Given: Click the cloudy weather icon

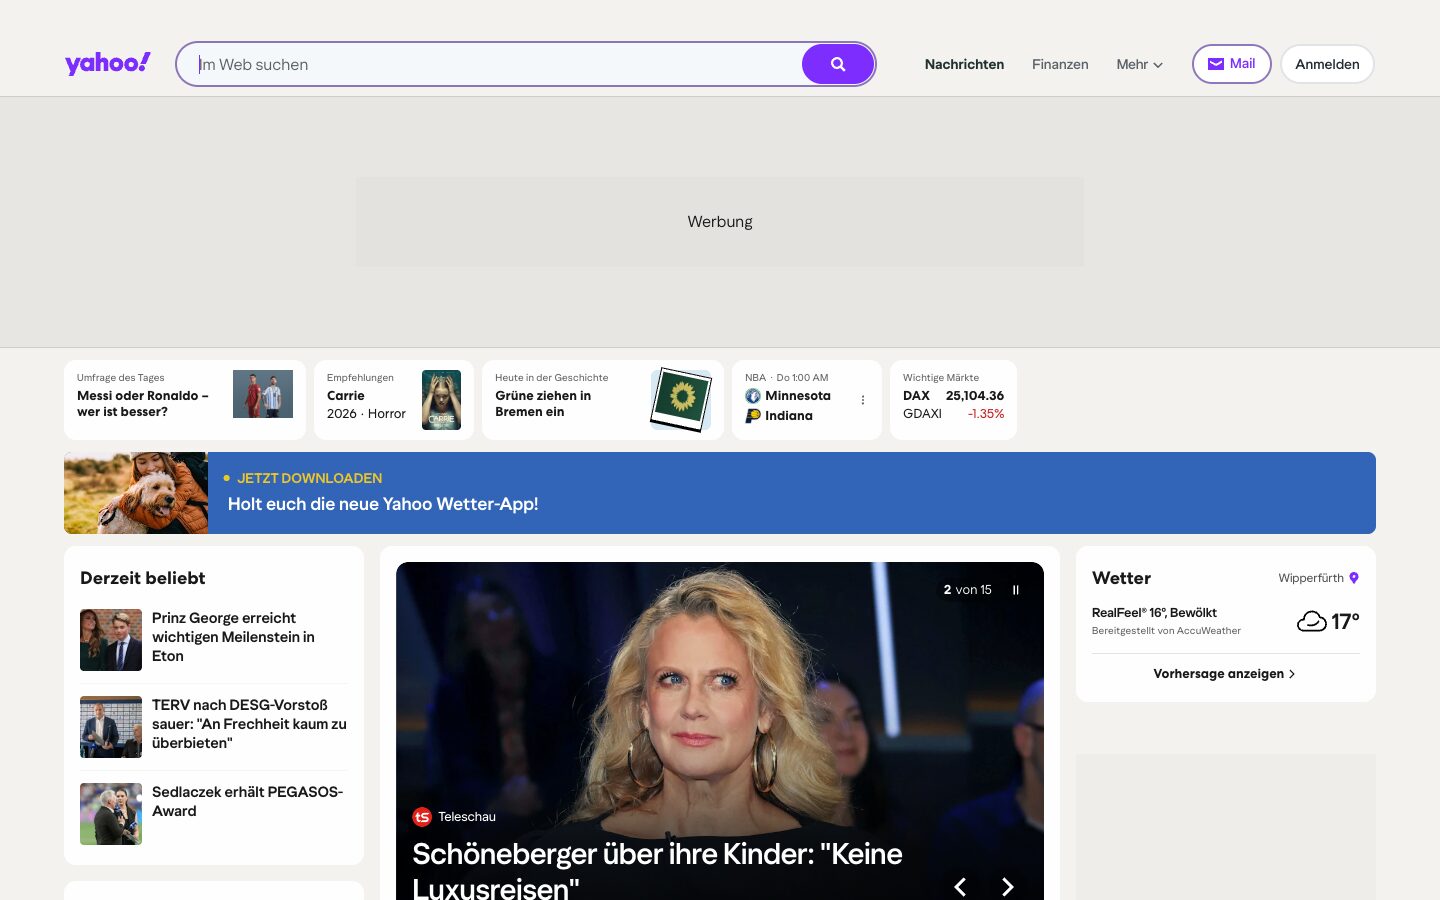Looking at the screenshot, I should 1311,621.
